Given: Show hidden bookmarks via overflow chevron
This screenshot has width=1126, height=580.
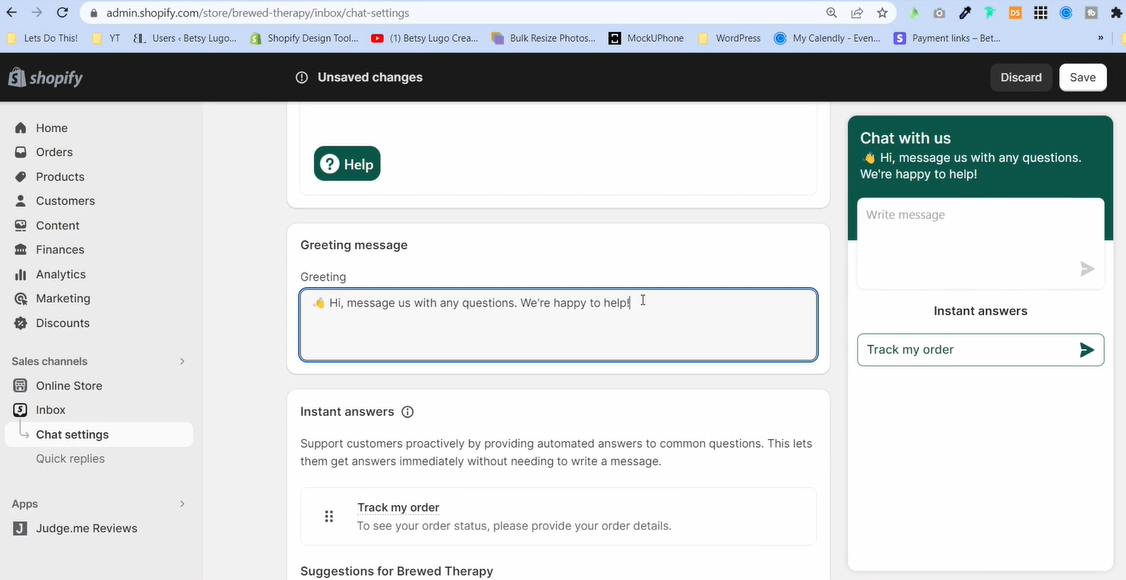Looking at the screenshot, I should click(x=1100, y=37).
